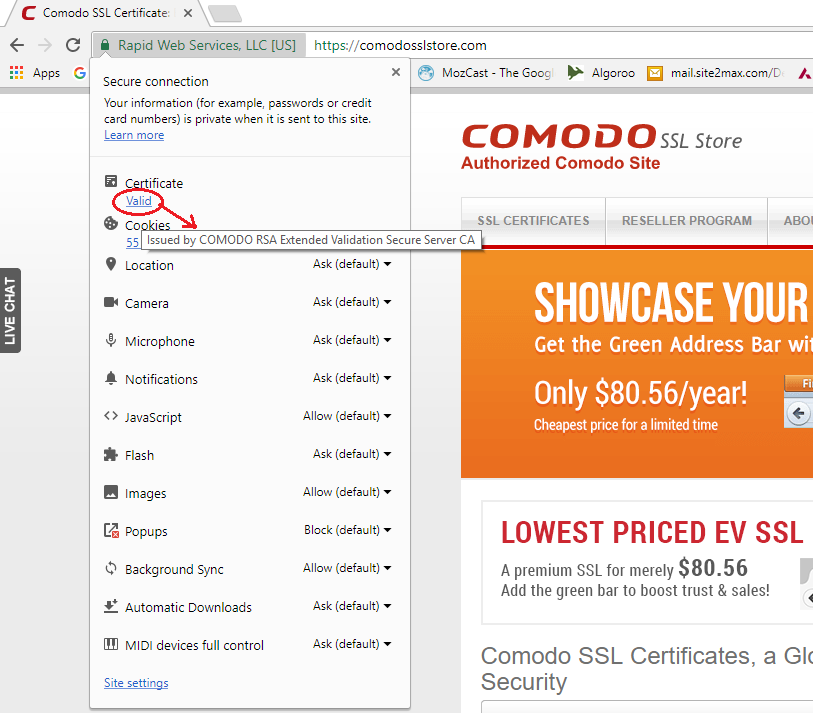
Task: Close the Secure connection popup
Action: 396,72
